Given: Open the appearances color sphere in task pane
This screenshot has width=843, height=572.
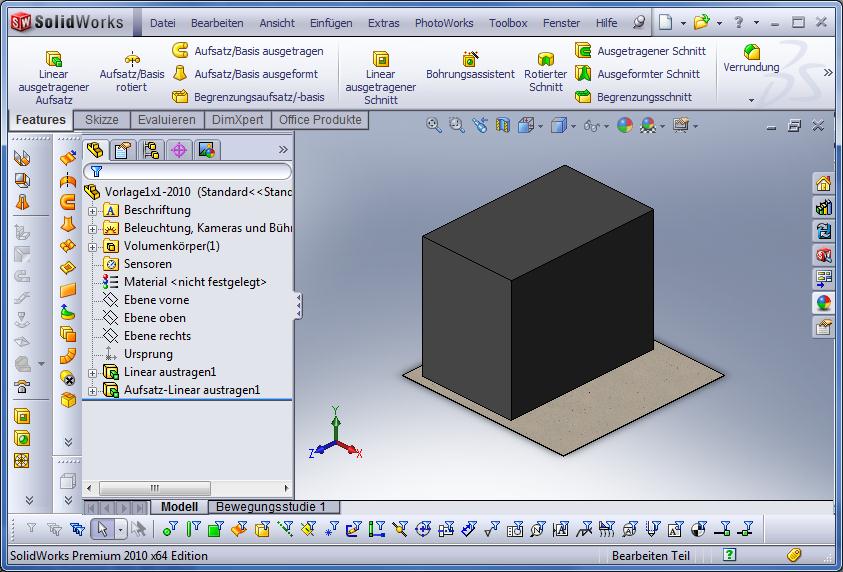Looking at the screenshot, I should tap(823, 303).
